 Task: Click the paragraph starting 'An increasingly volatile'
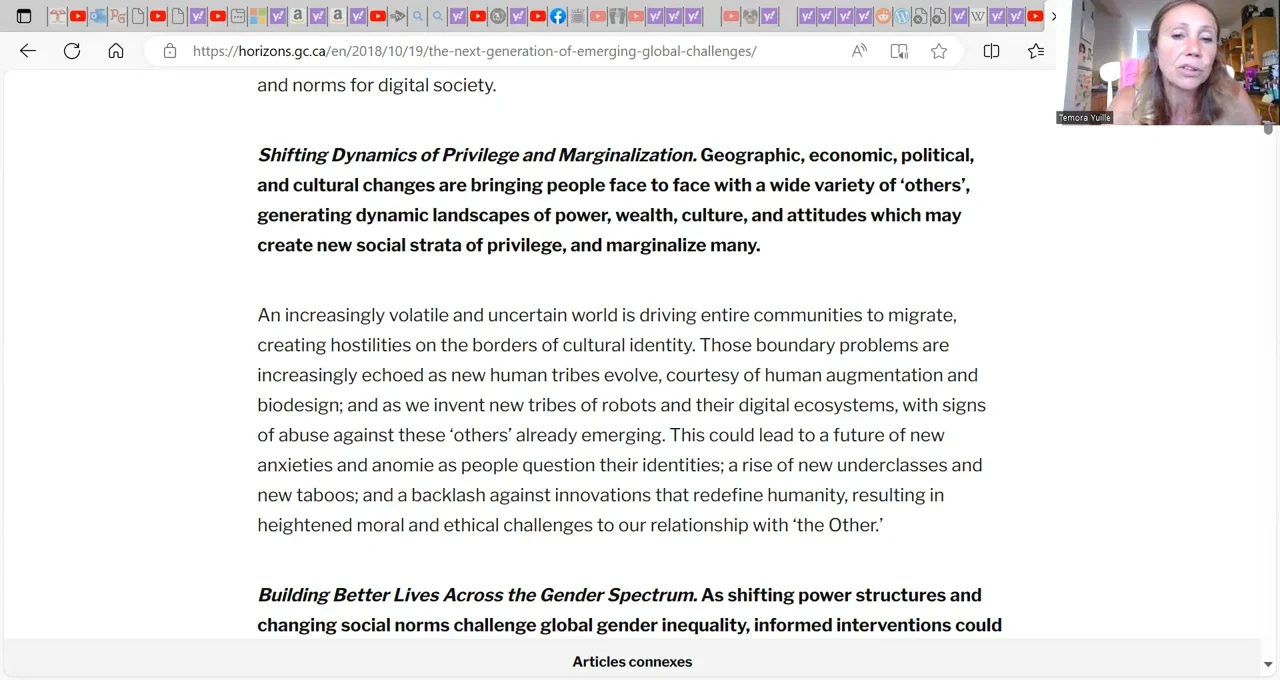point(622,420)
